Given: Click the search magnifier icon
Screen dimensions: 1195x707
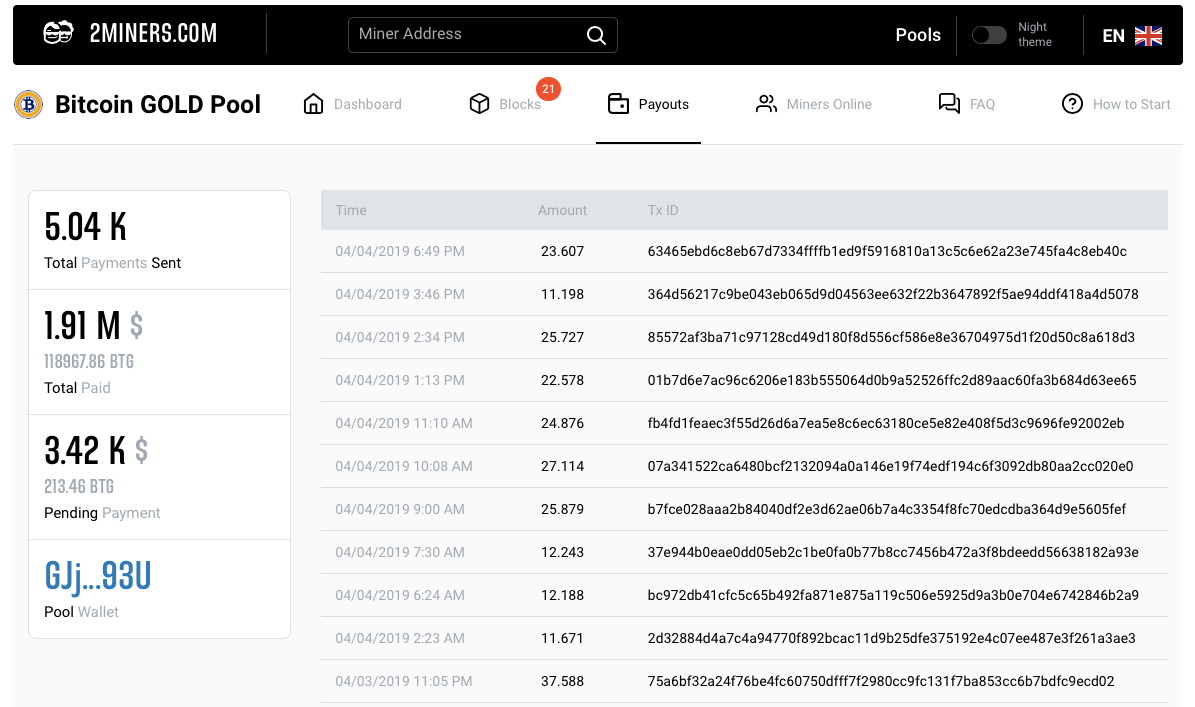Looking at the screenshot, I should pos(596,35).
